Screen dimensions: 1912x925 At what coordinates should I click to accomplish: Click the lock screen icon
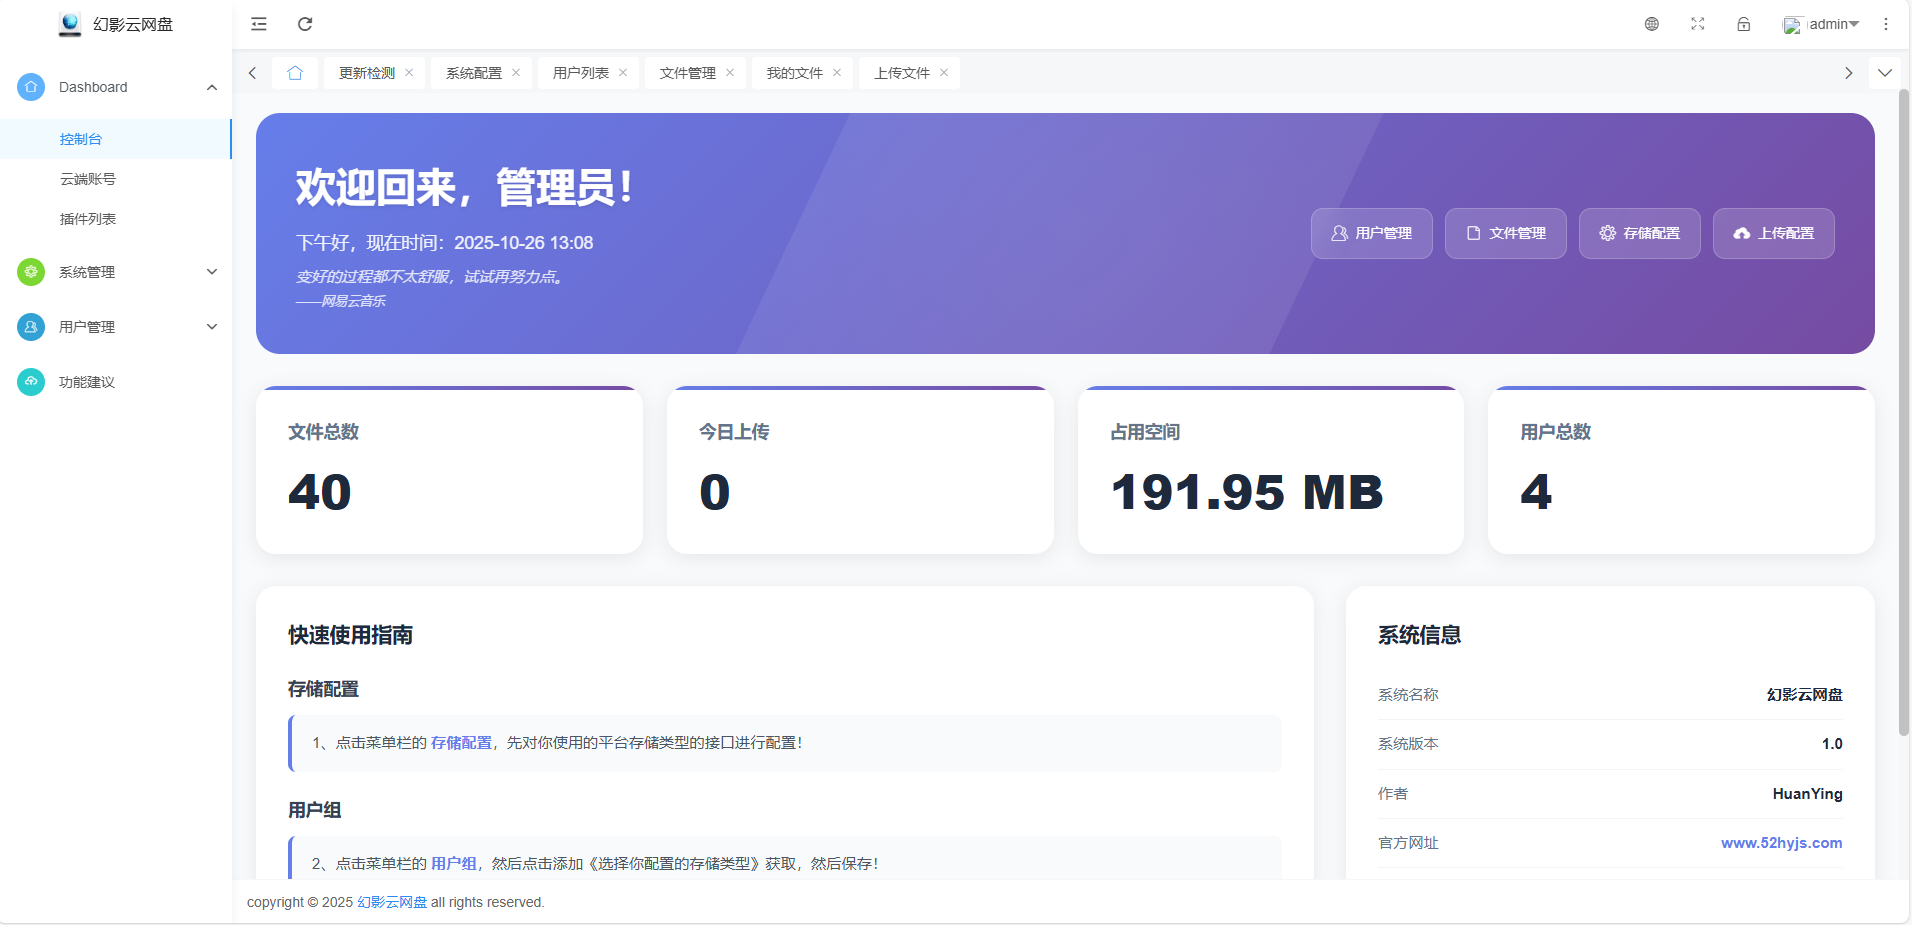click(x=1744, y=24)
